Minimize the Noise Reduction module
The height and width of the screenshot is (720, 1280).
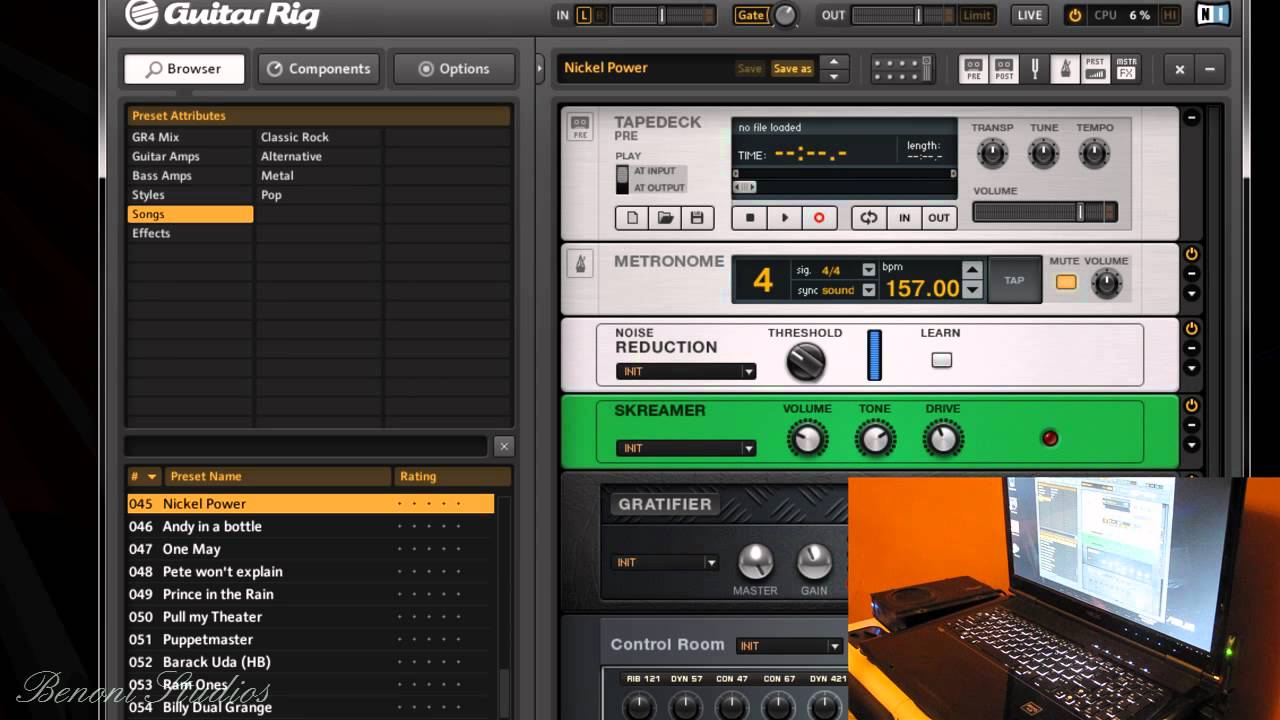point(1191,349)
